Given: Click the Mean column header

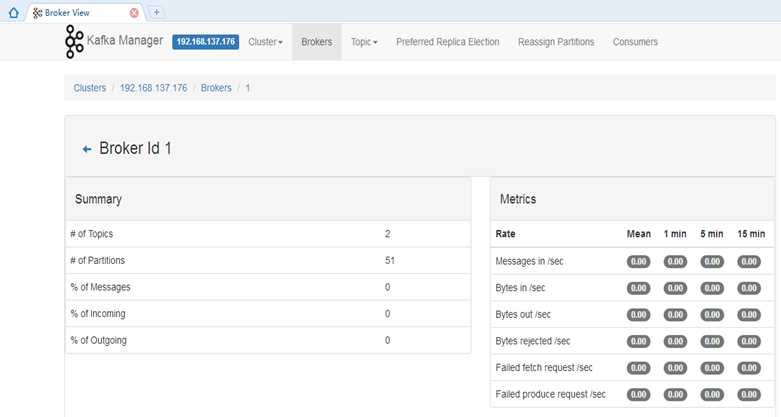Looking at the screenshot, I should point(639,234).
